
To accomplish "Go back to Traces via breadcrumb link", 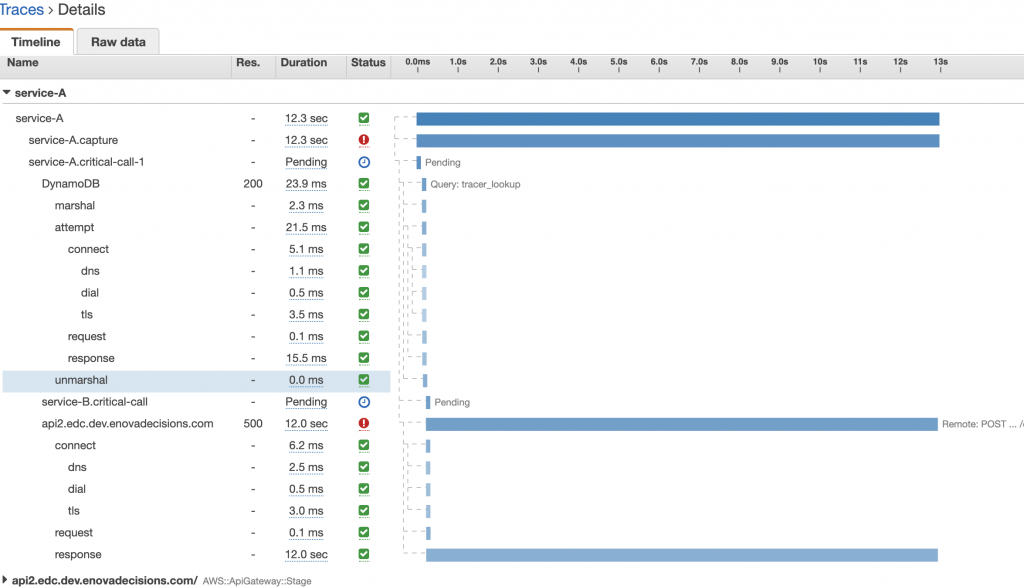I will pyautogui.click(x=22, y=10).
